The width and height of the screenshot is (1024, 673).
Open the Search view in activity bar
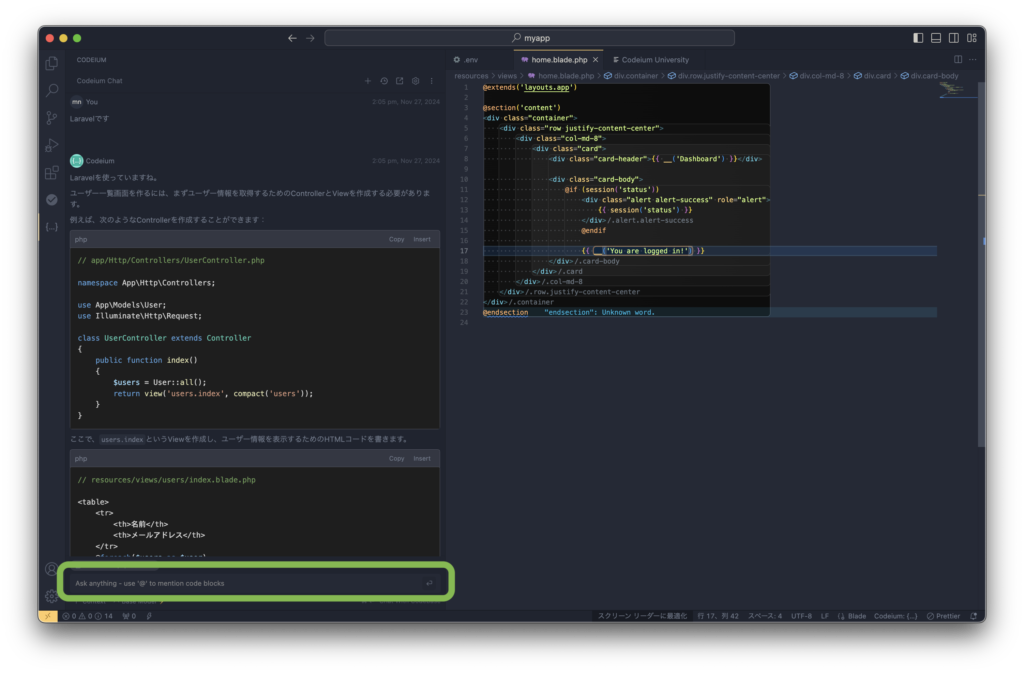(x=52, y=91)
